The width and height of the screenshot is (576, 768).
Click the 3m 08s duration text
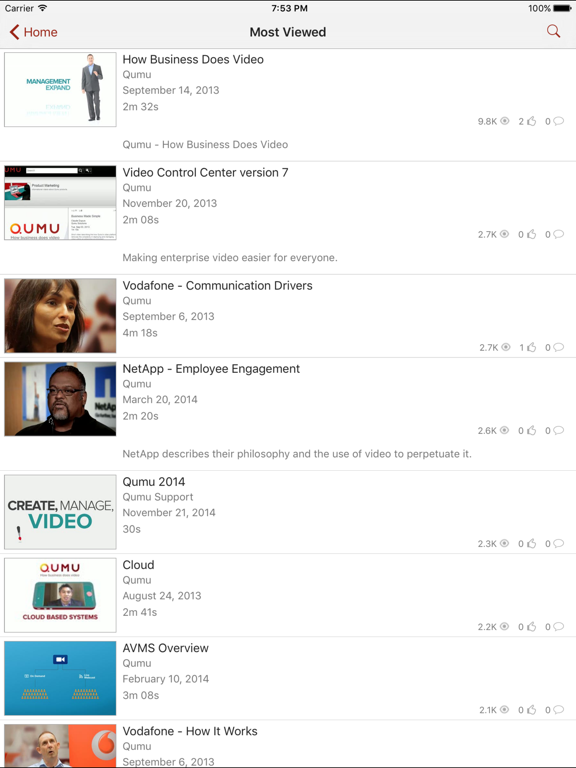pyautogui.click(x=141, y=695)
